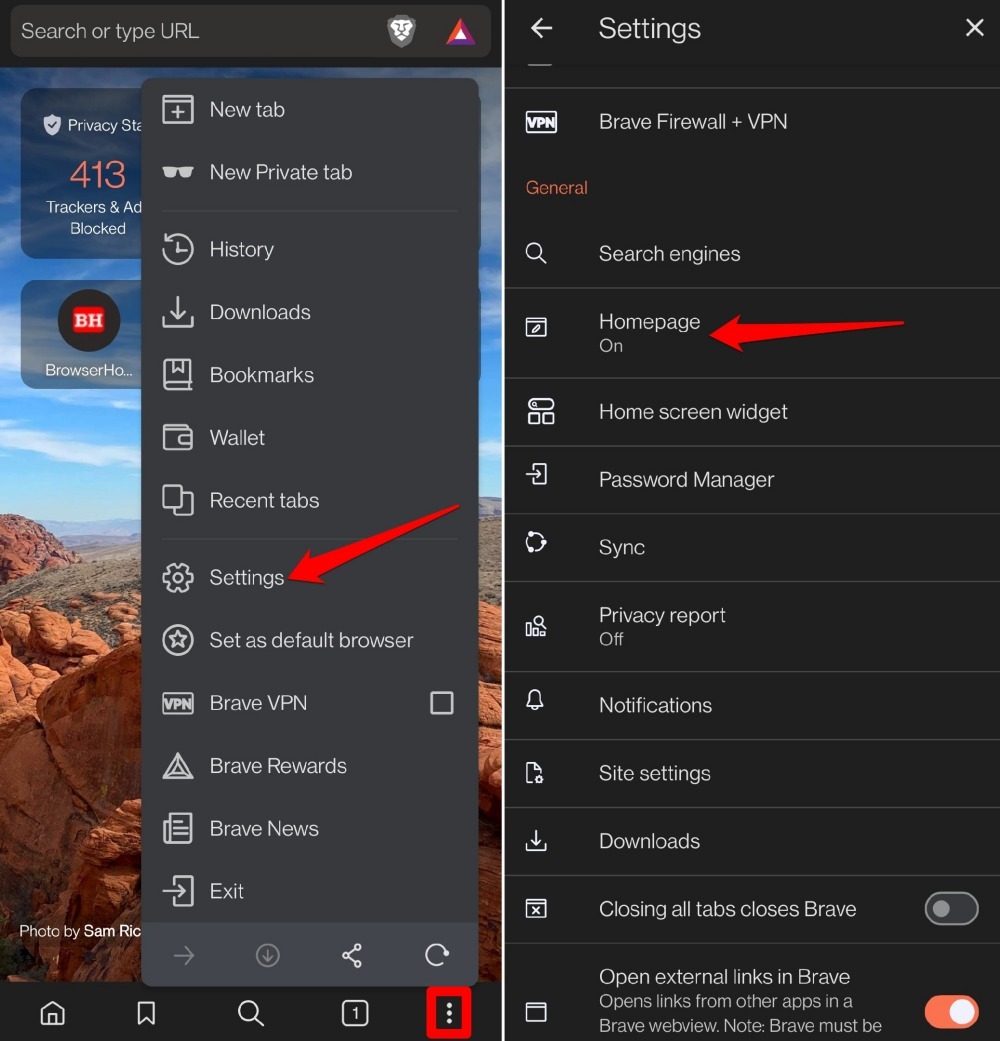Tap the magnifier icon beside Search engines

tap(536, 254)
